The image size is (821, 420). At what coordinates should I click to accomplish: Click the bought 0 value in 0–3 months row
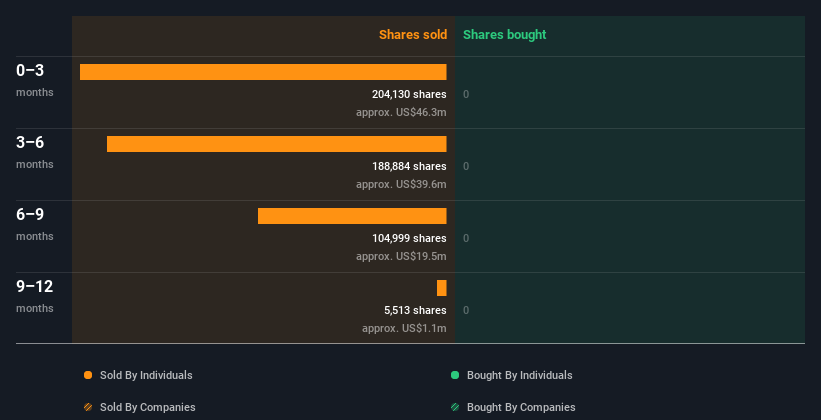[x=466, y=94]
